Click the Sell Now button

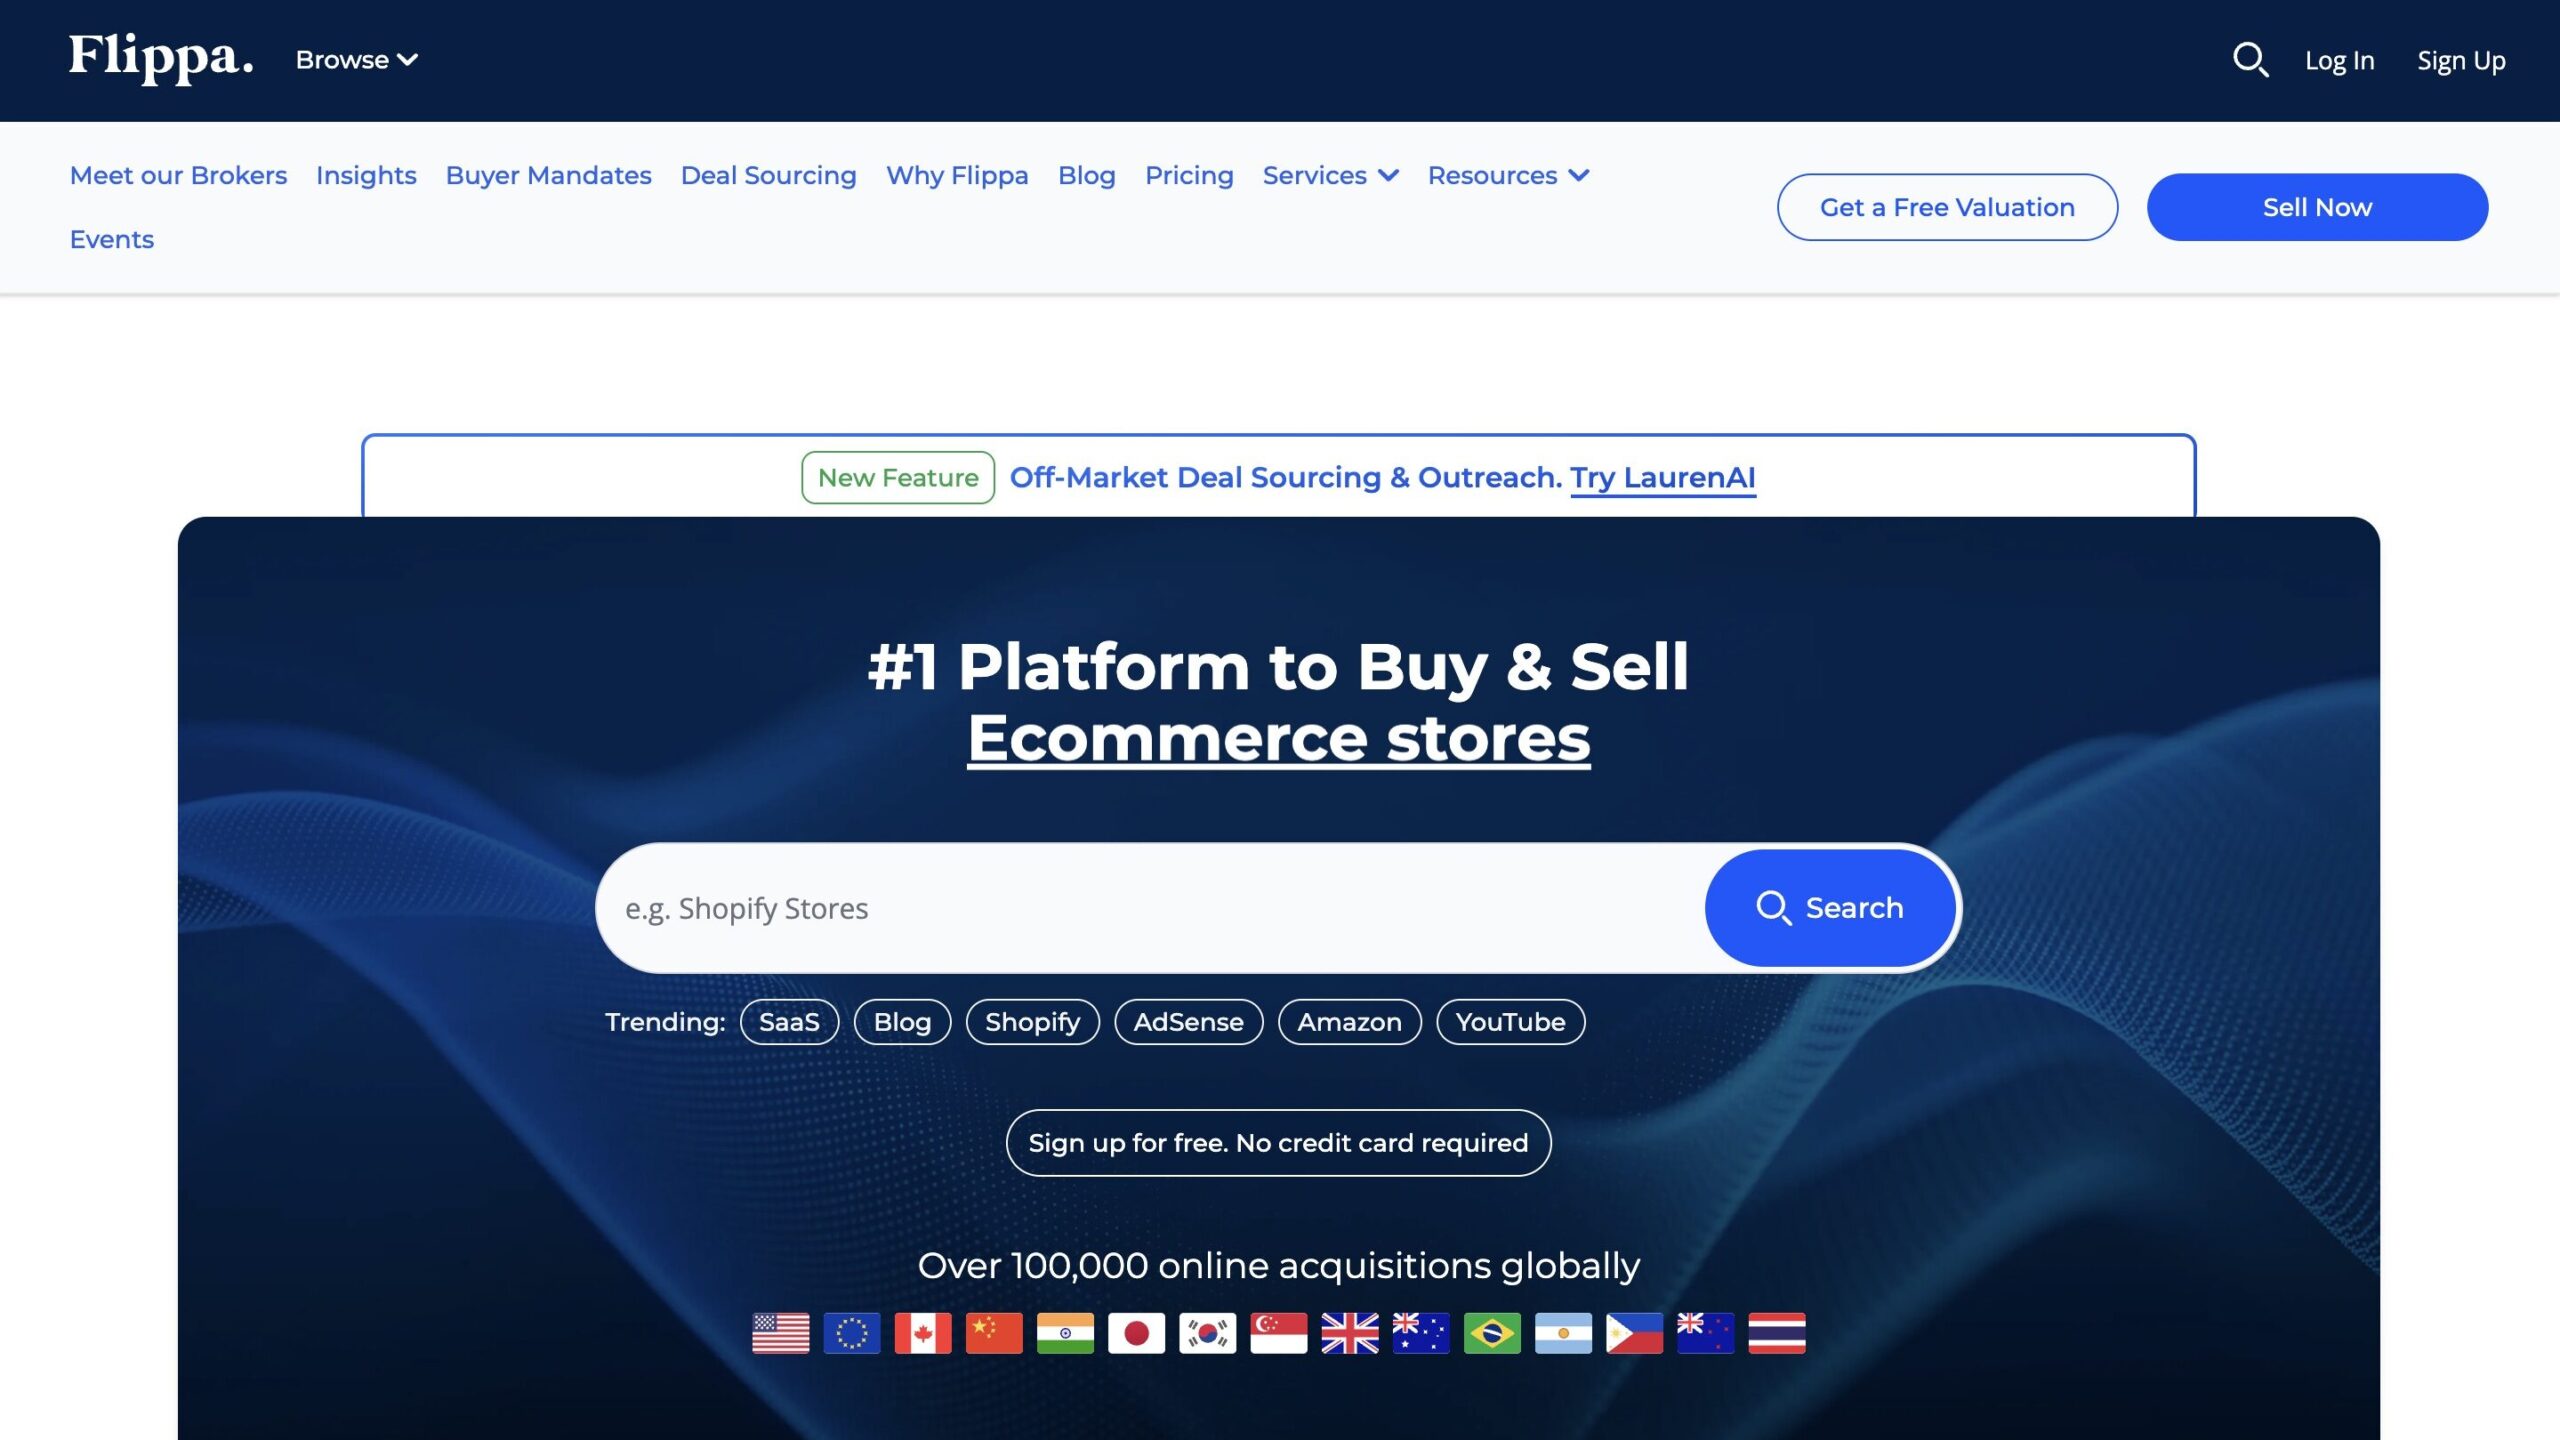pyautogui.click(x=2316, y=207)
